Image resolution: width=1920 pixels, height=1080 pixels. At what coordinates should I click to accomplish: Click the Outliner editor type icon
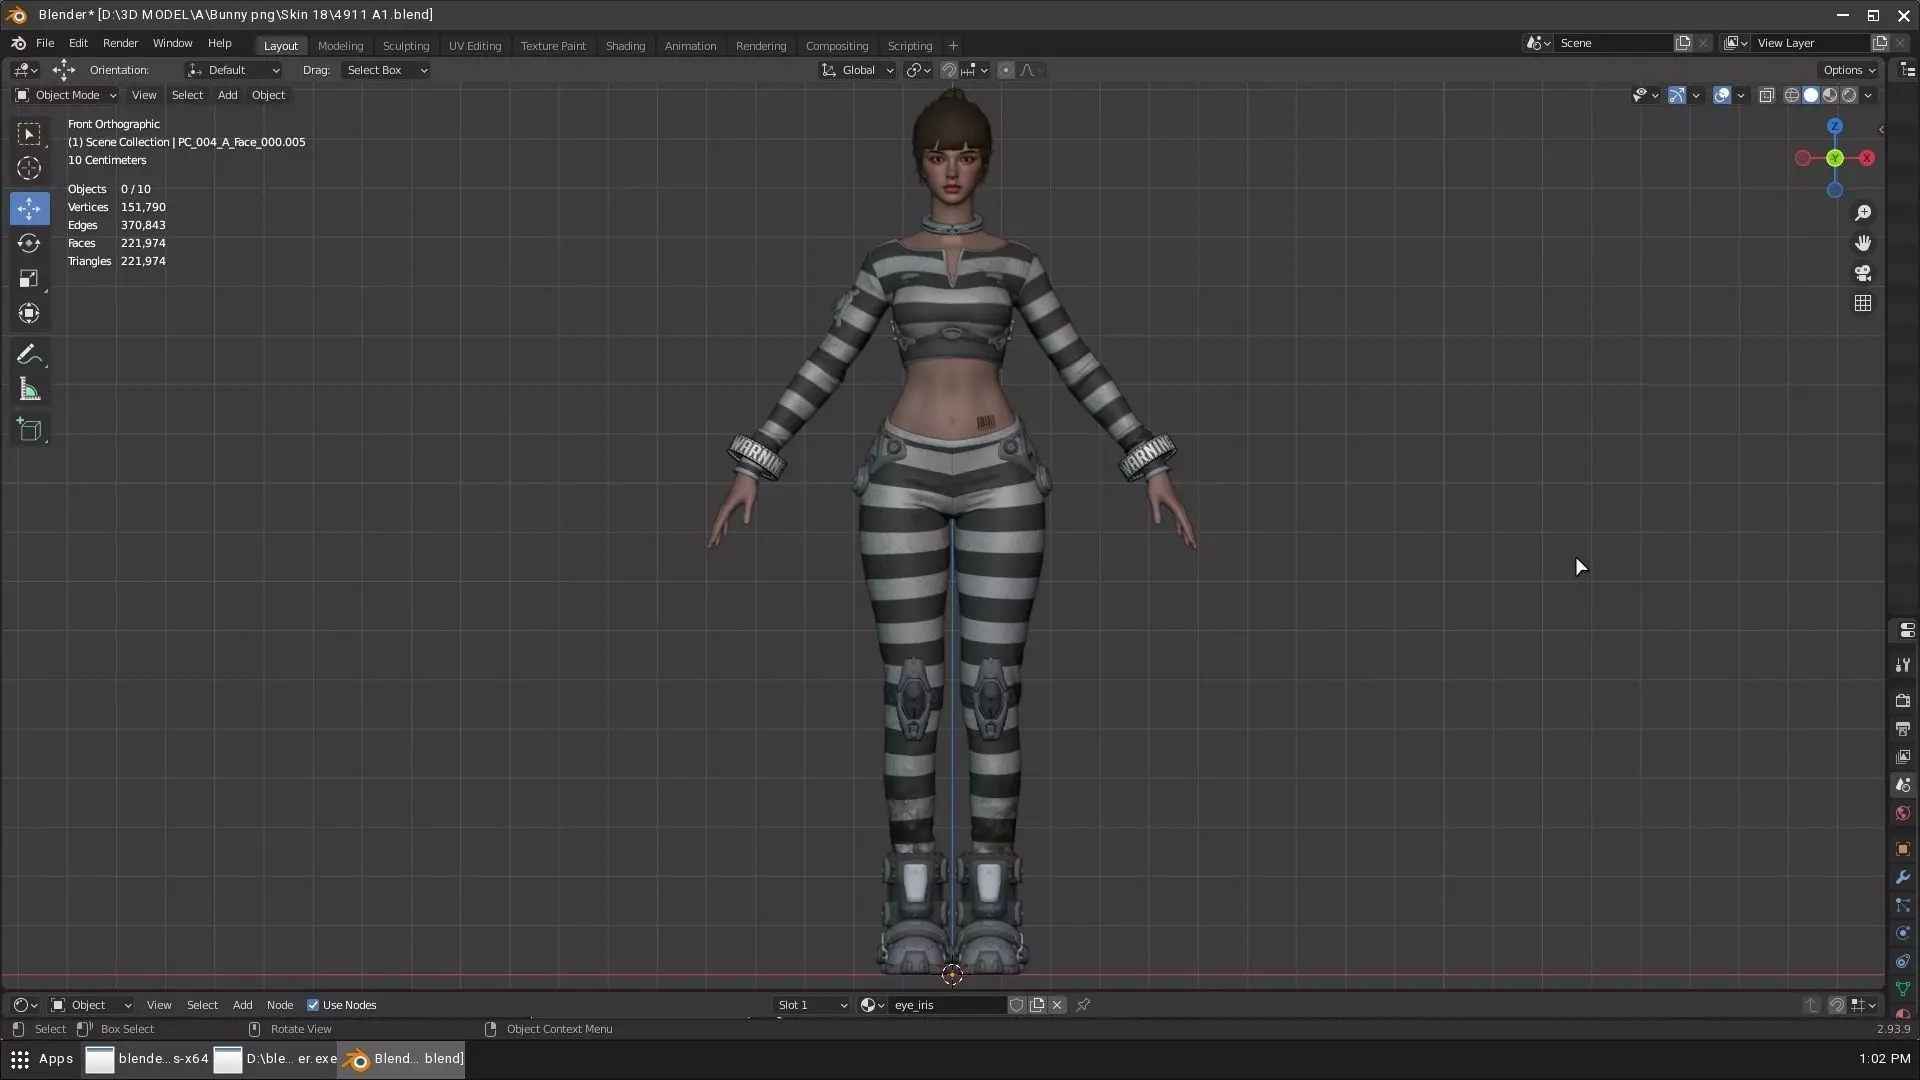click(x=1907, y=70)
